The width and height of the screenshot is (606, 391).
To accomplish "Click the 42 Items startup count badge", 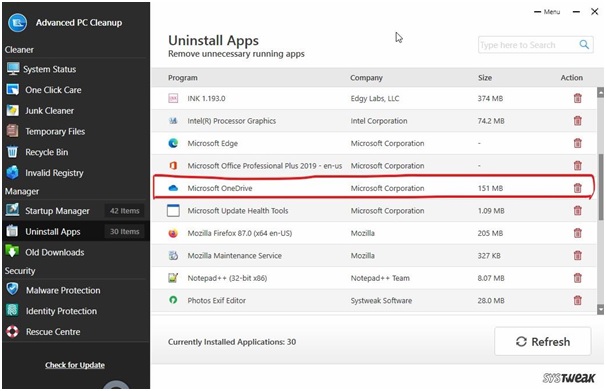I will 124,211.
